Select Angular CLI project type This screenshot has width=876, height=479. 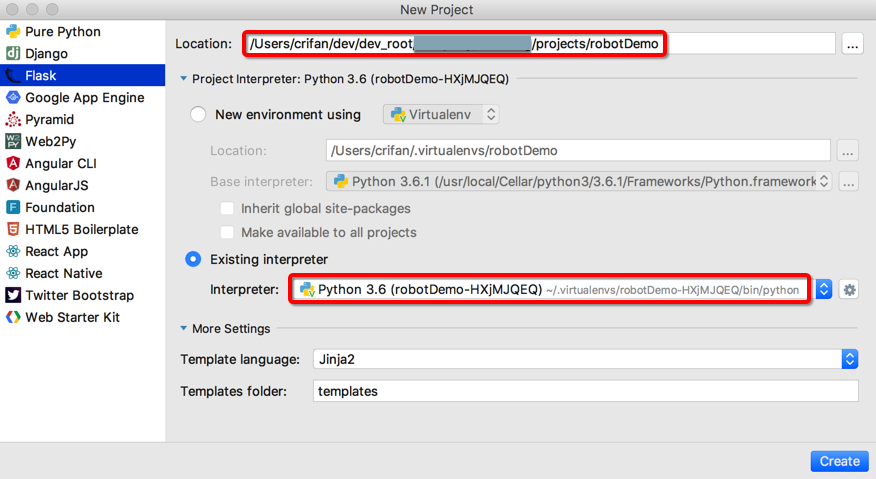[82, 164]
